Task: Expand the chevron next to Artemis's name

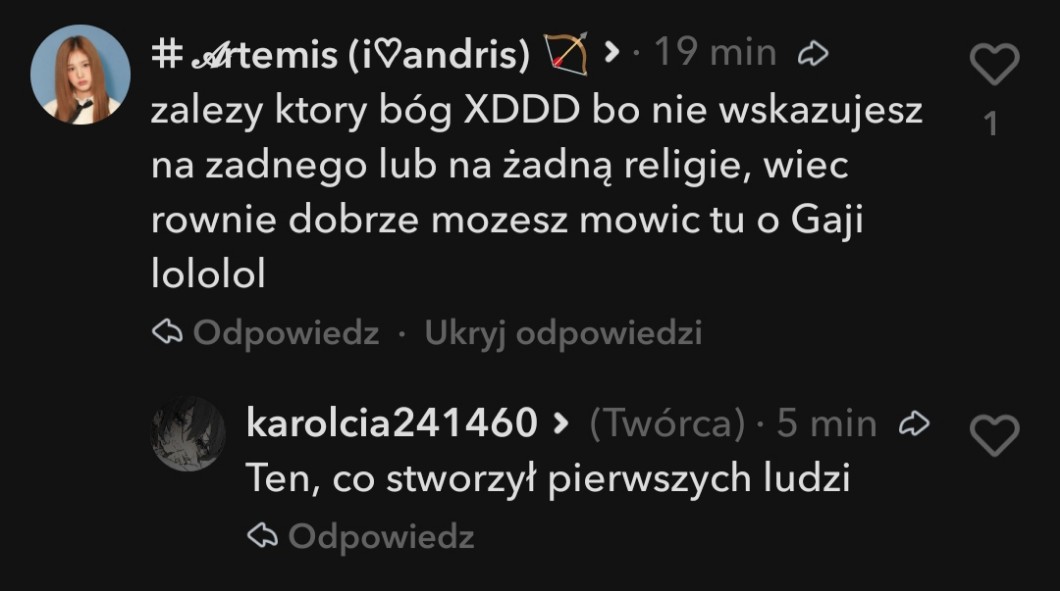Action: 611,52
